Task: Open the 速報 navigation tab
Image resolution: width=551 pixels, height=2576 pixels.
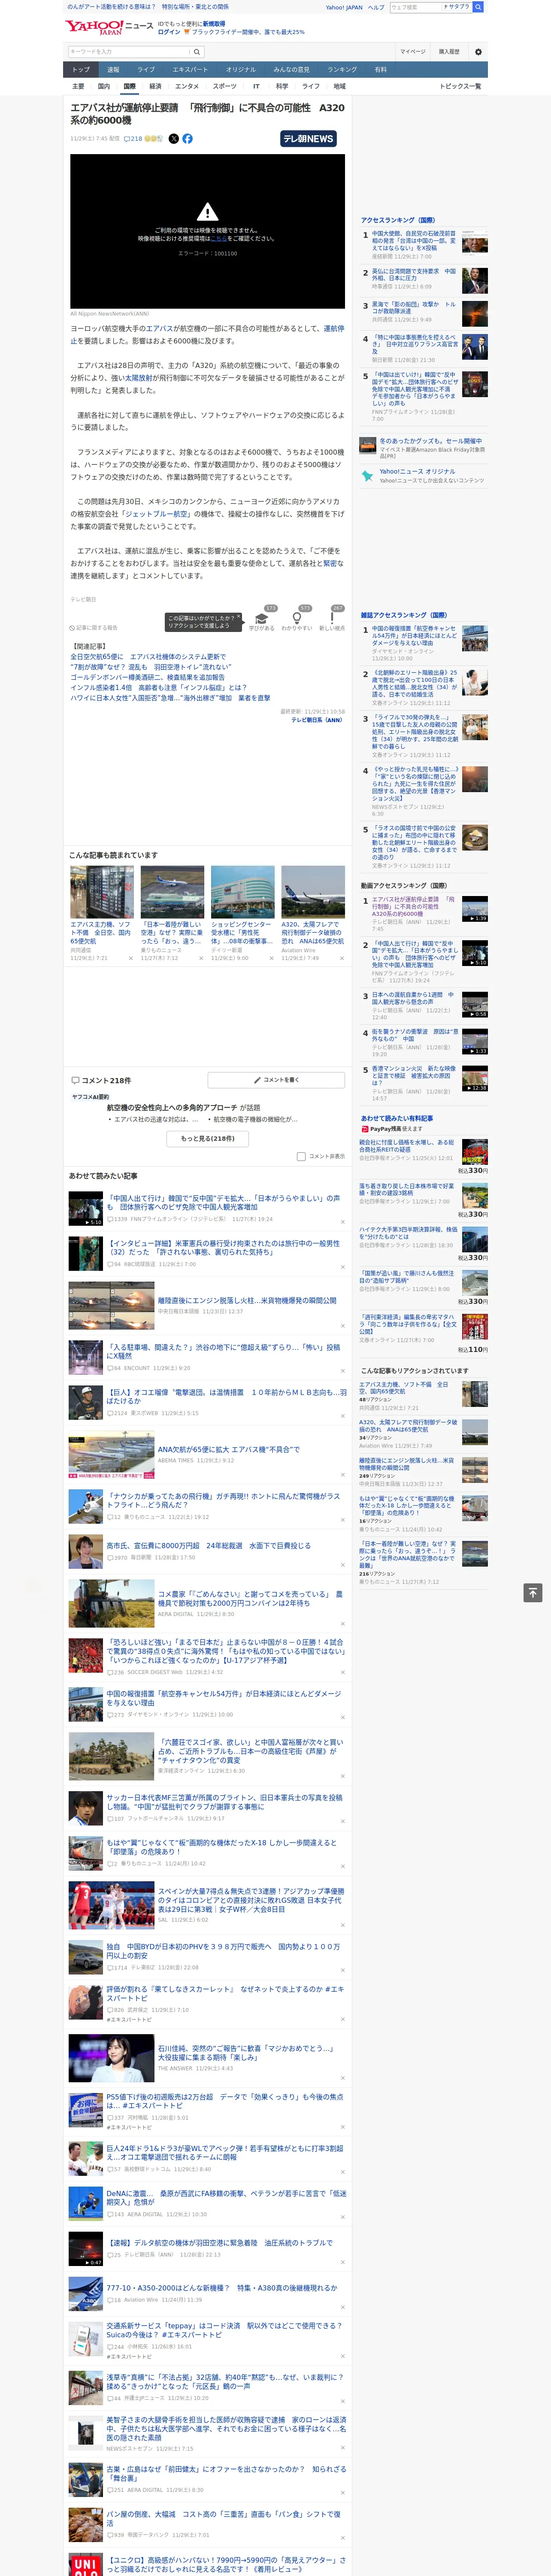Action: tap(113, 70)
